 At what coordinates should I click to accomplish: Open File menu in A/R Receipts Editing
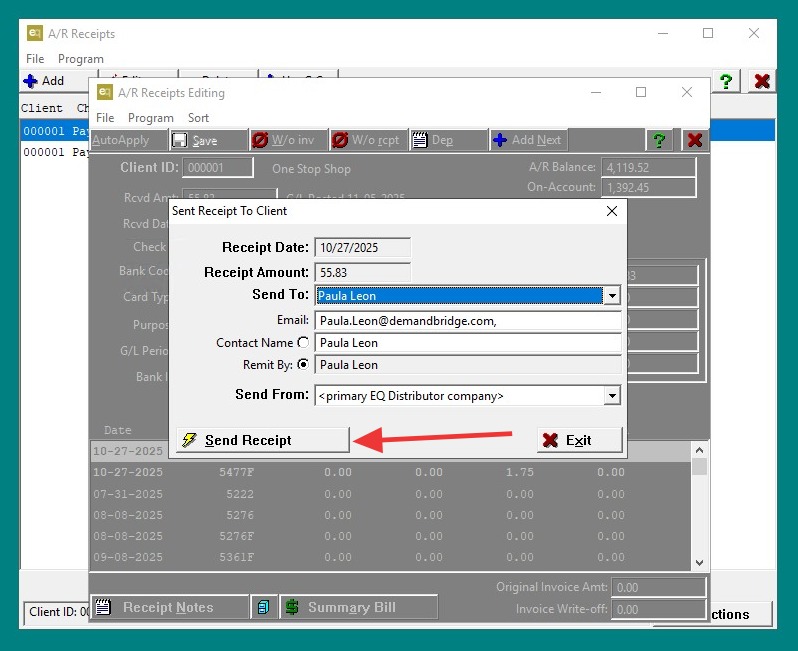[x=105, y=118]
